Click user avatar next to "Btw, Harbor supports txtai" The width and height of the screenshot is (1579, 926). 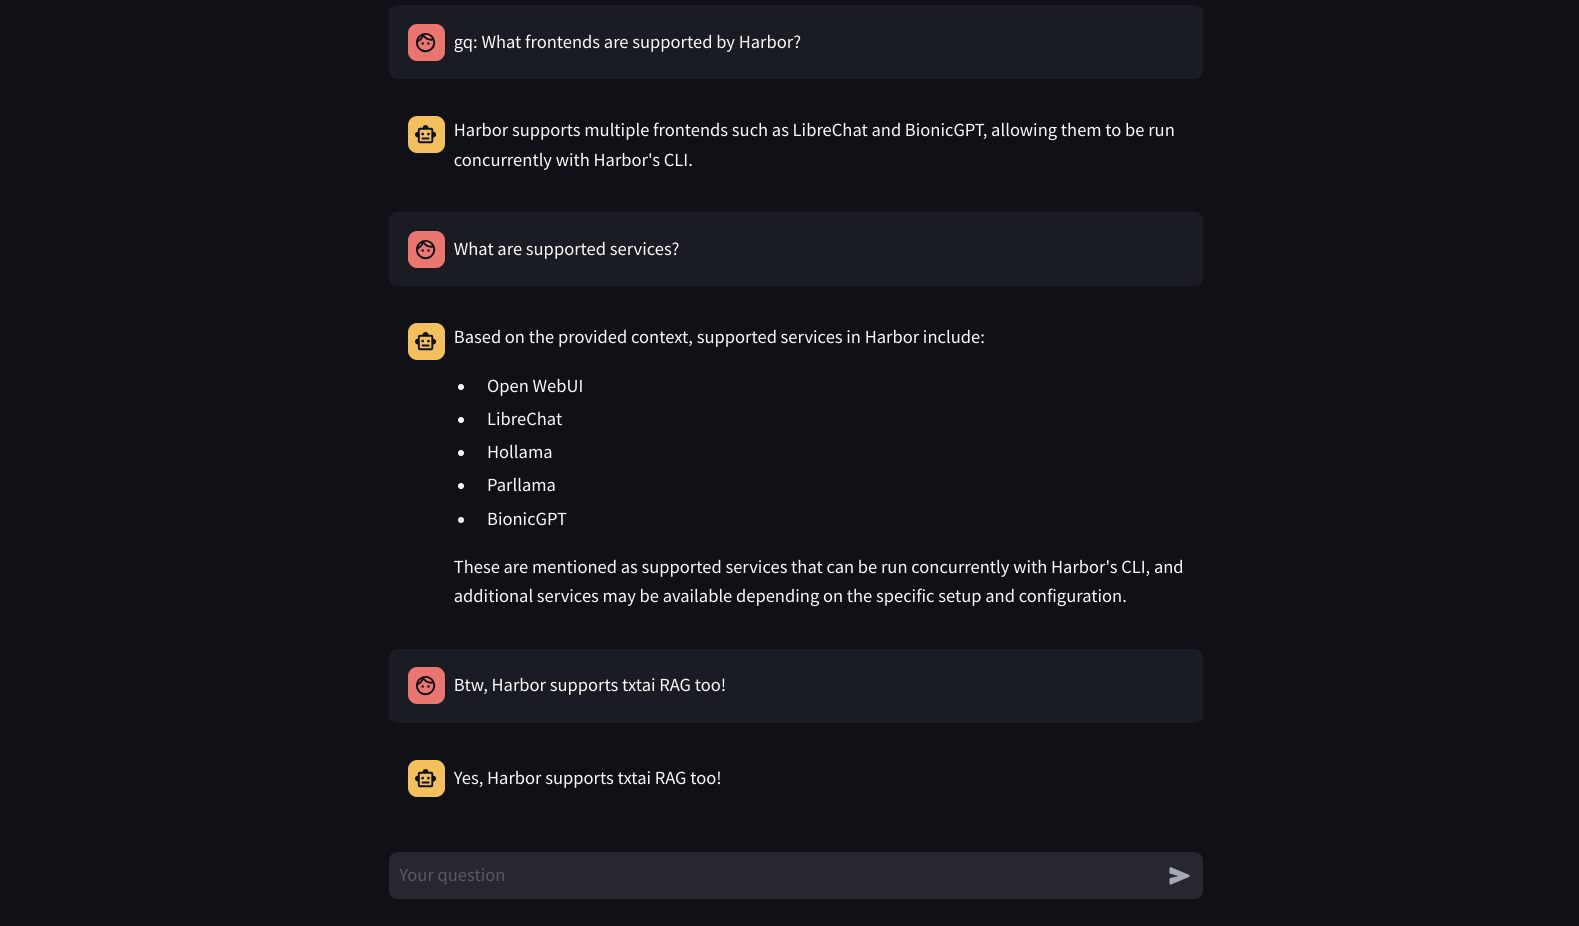pos(426,685)
